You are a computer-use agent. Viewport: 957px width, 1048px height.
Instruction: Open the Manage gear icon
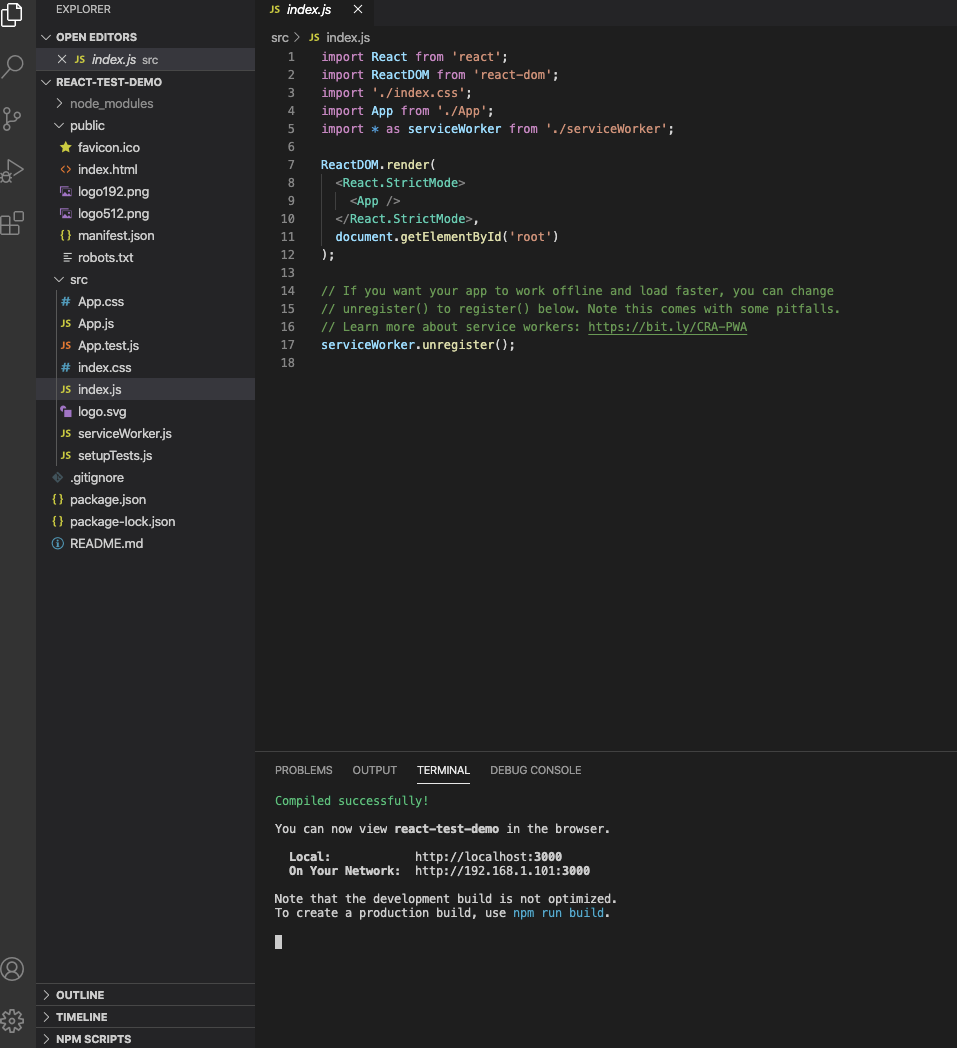(x=12, y=1021)
